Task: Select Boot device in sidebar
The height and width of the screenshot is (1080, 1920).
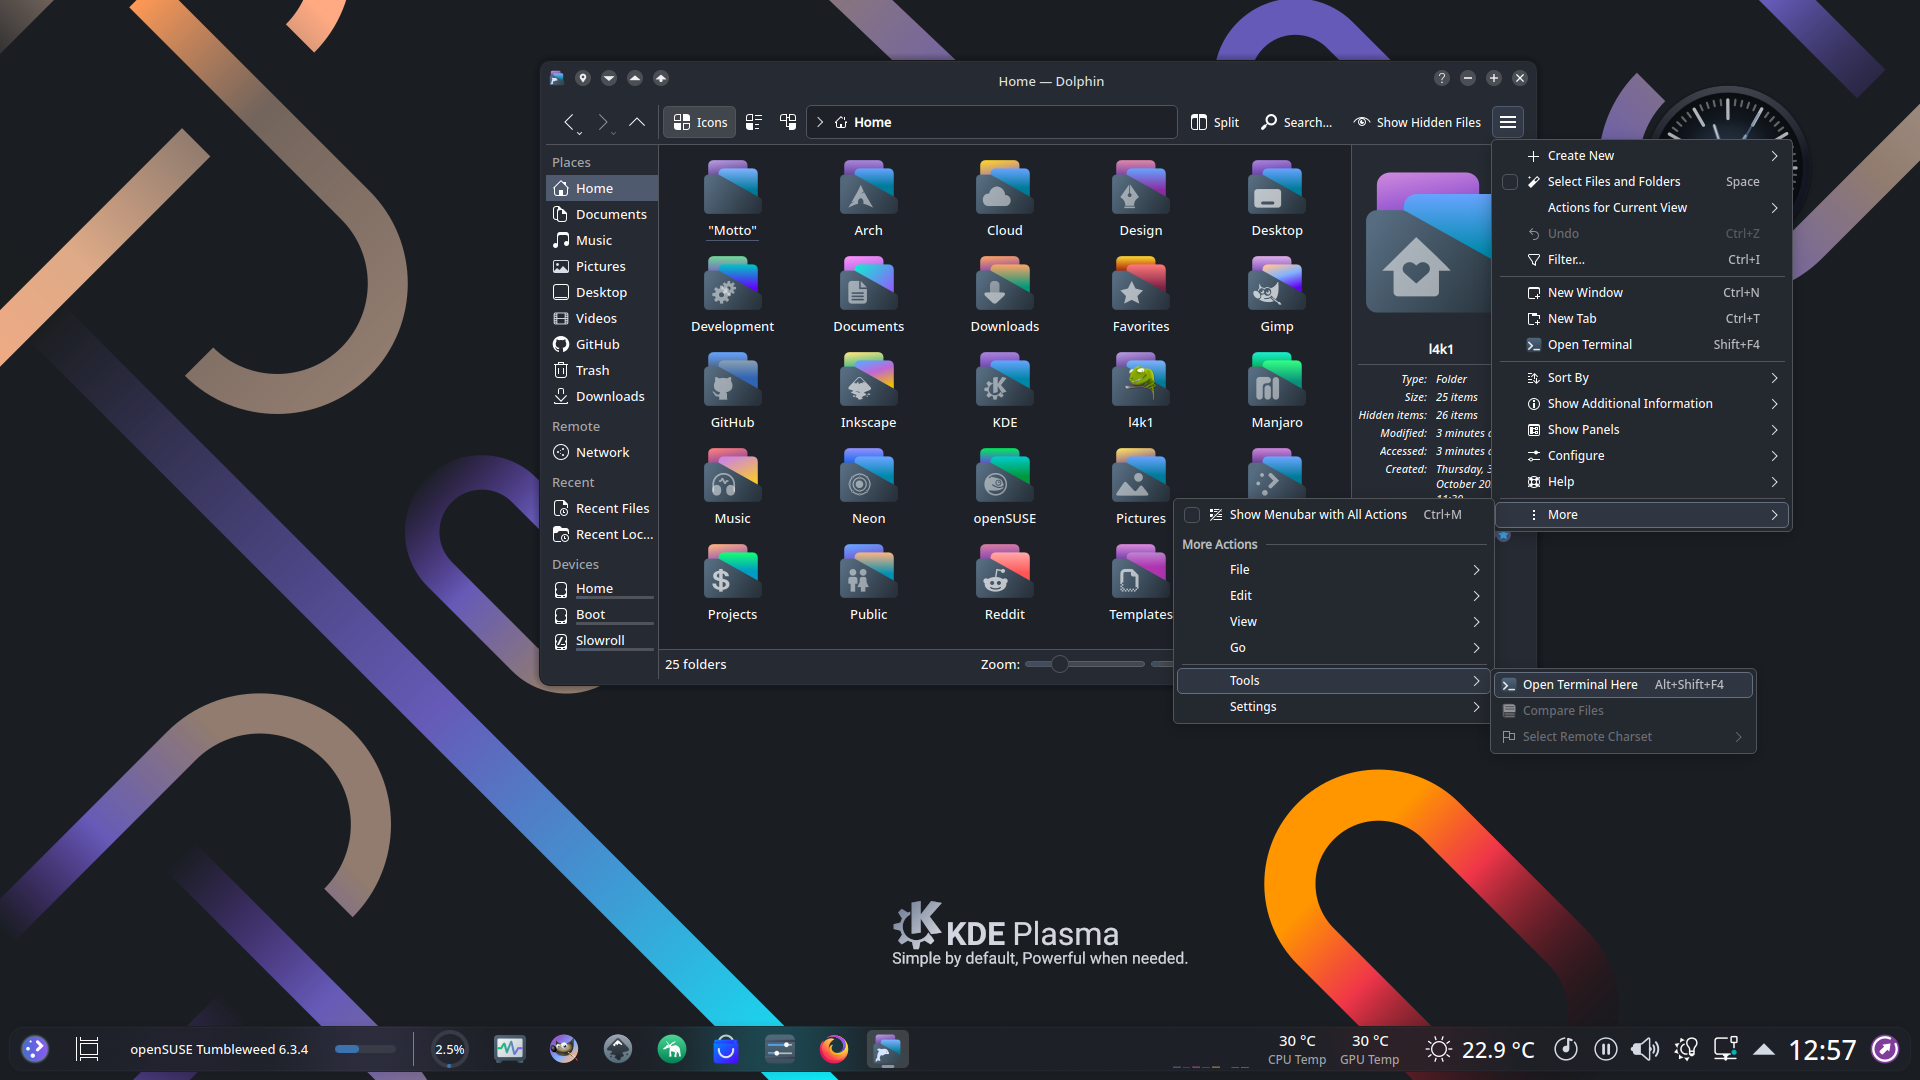Action: (x=601, y=614)
